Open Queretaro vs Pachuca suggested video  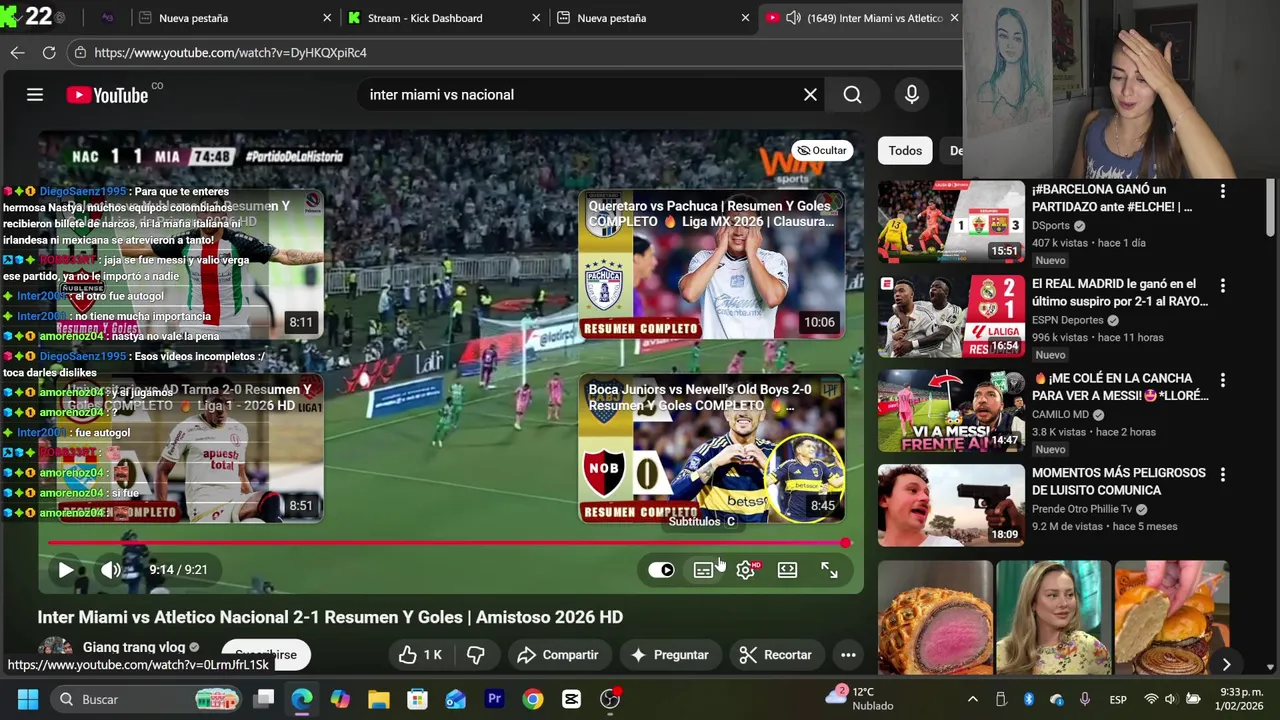(711, 265)
